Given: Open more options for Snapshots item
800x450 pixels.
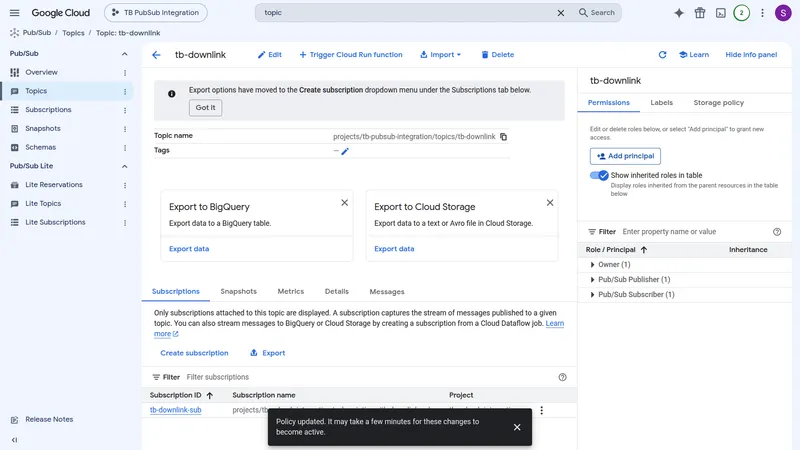Looking at the screenshot, I should tap(125, 129).
